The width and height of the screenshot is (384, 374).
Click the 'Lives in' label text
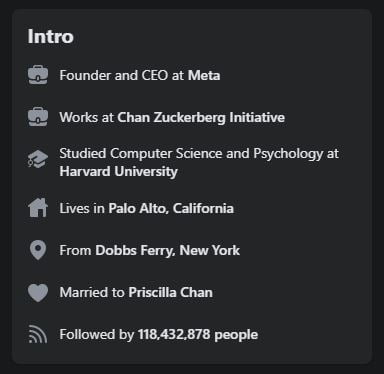[x=82, y=208]
